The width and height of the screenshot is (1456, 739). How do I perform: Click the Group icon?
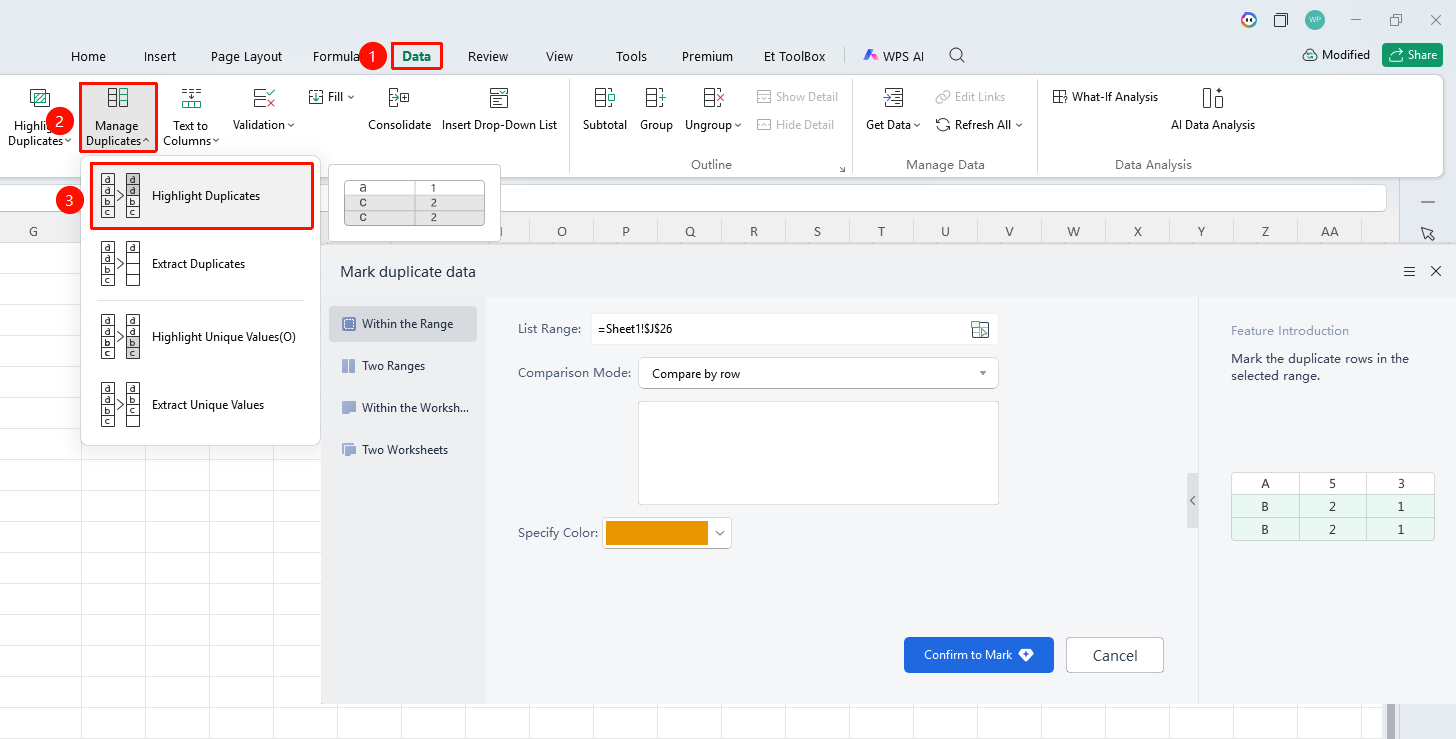tap(656, 98)
